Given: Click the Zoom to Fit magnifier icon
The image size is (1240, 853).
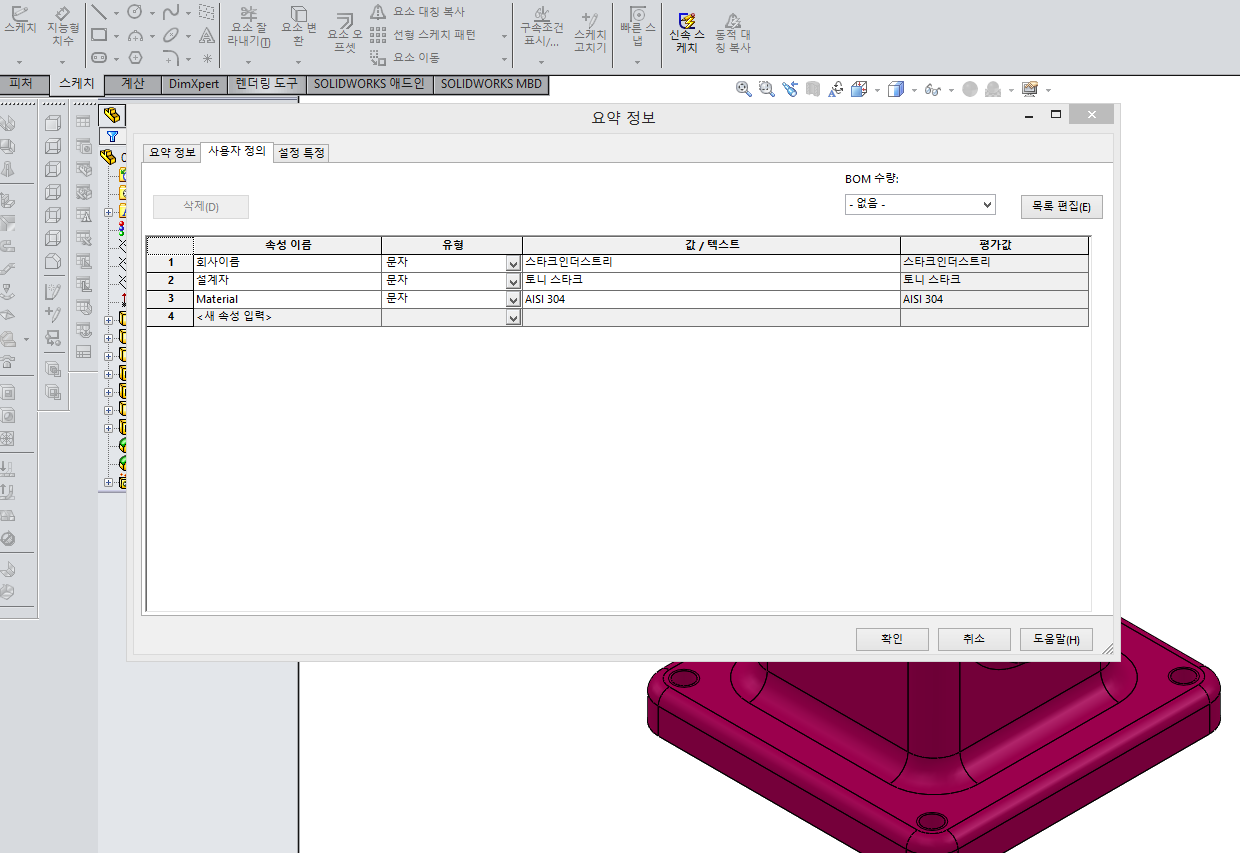Looking at the screenshot, I should [x=743, y=89].
